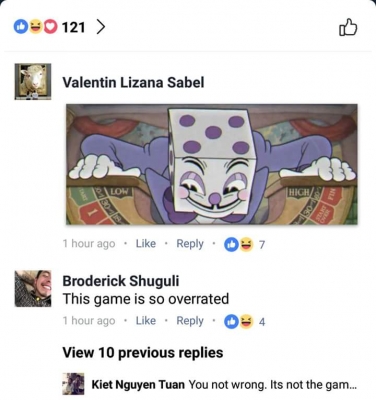This screenshot has height=400, width=376.
Task: Expand View 10 previous replies
Action: (x=143, y=353)
